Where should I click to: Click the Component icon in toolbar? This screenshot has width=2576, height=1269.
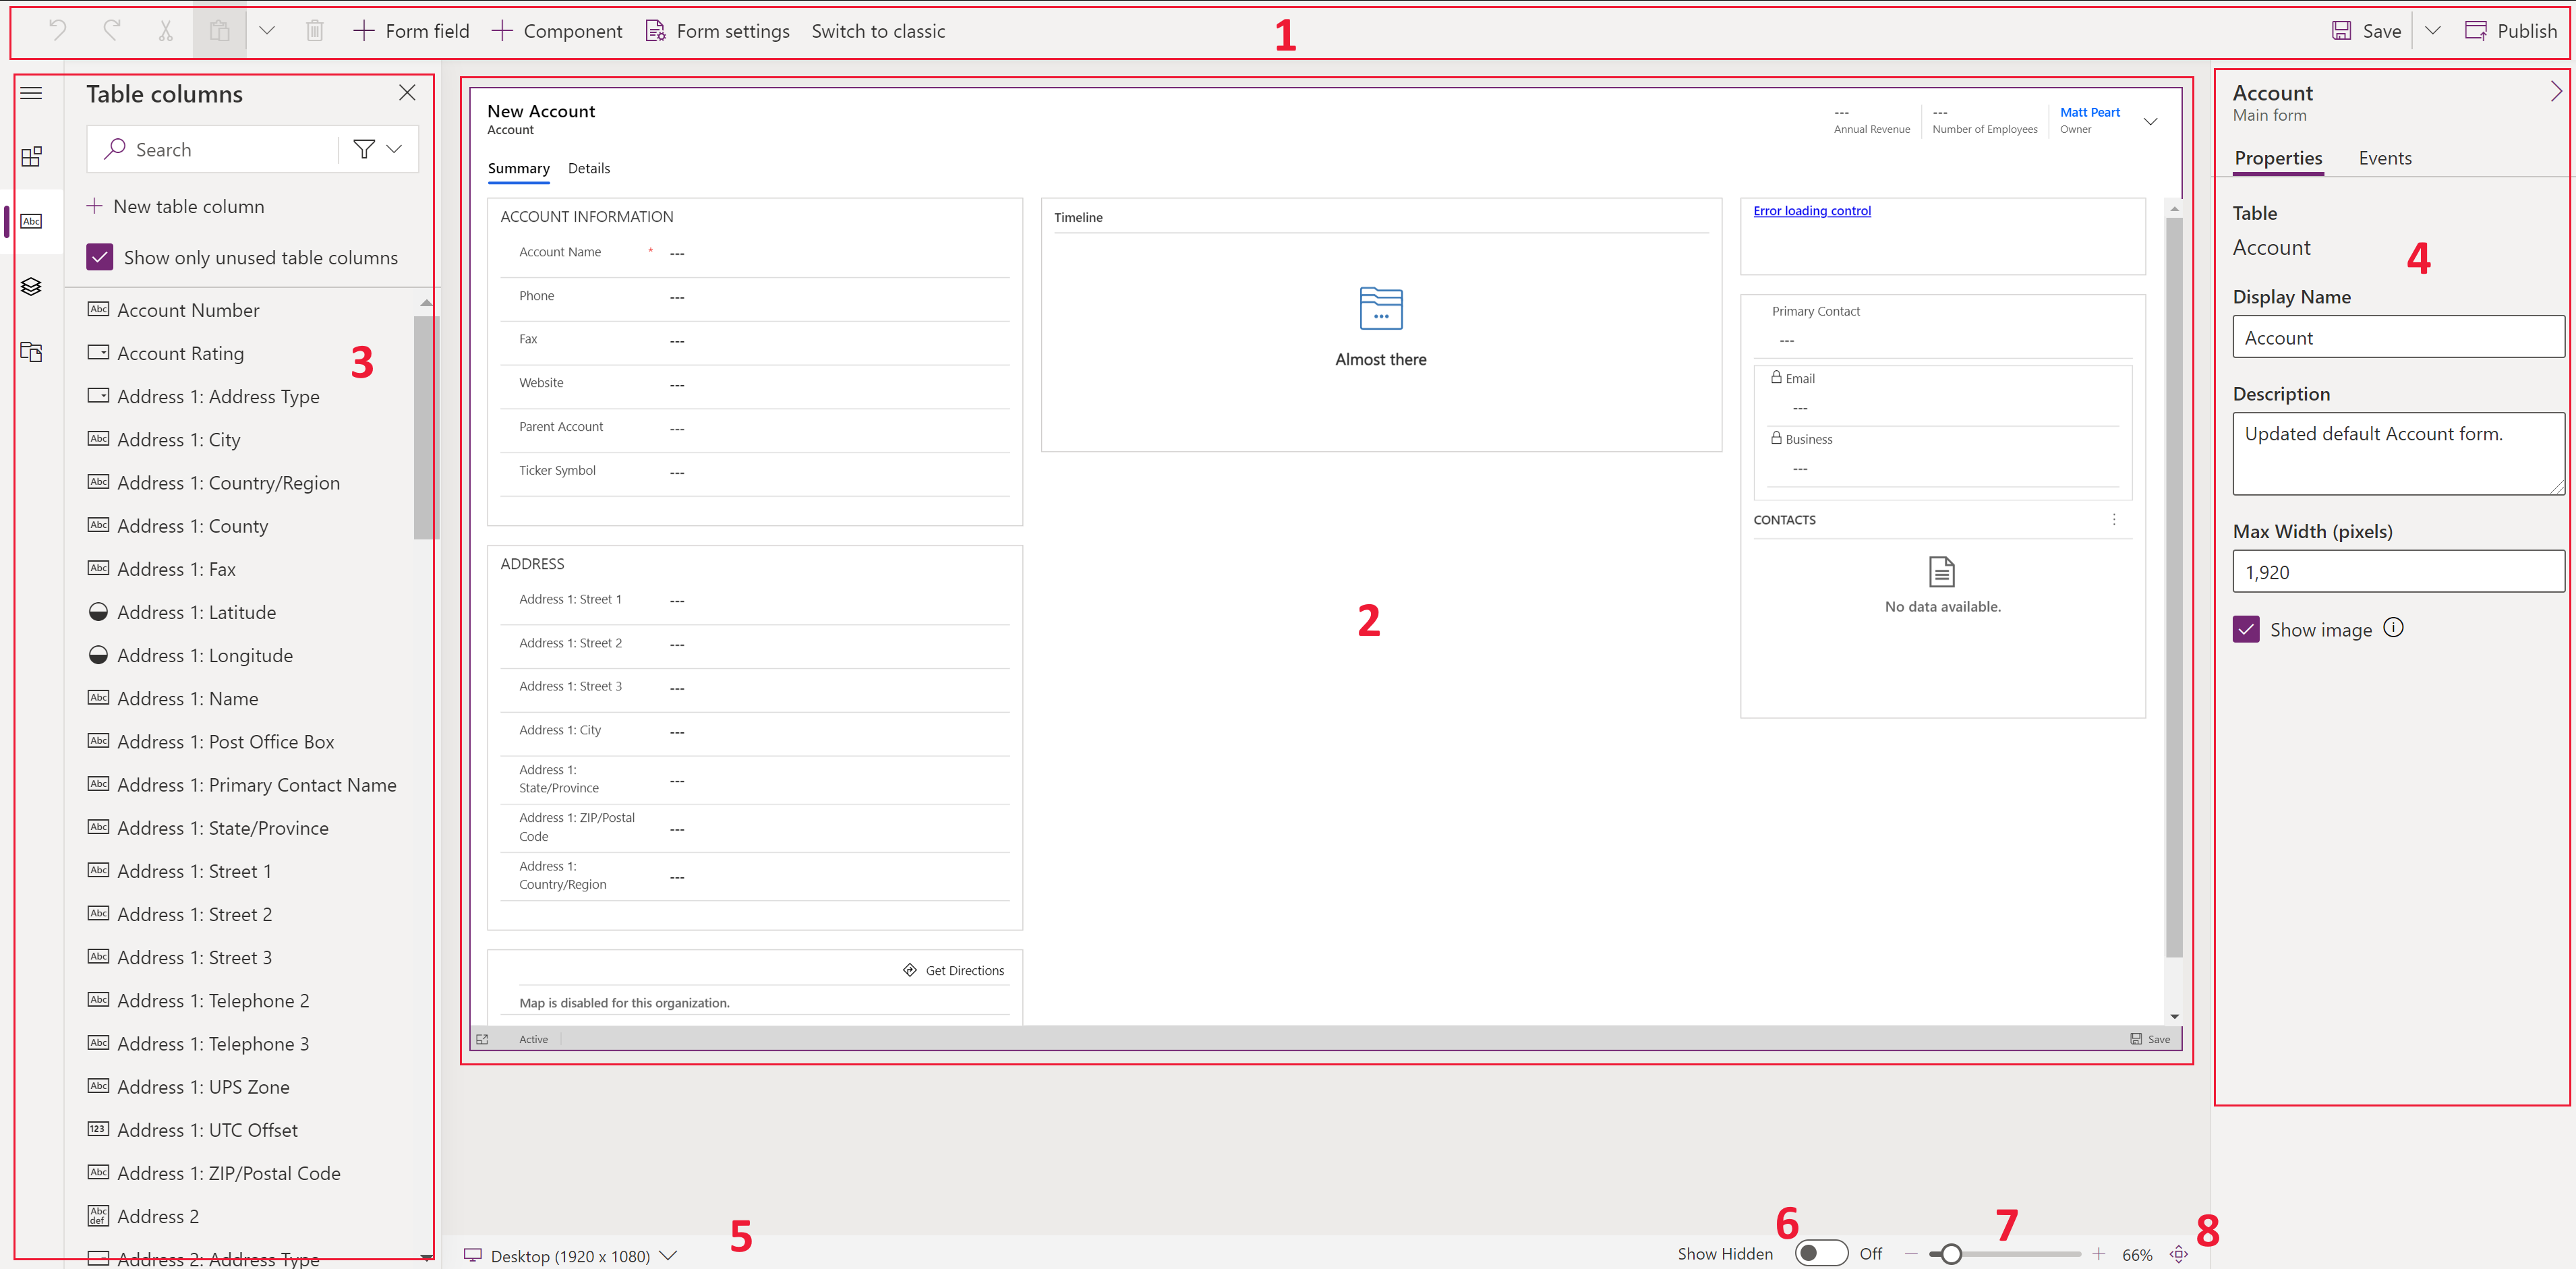click(x=558, y=30)
